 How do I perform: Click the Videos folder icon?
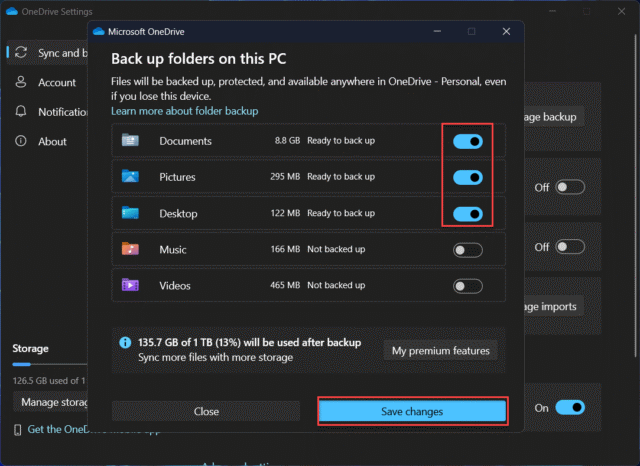130,284
